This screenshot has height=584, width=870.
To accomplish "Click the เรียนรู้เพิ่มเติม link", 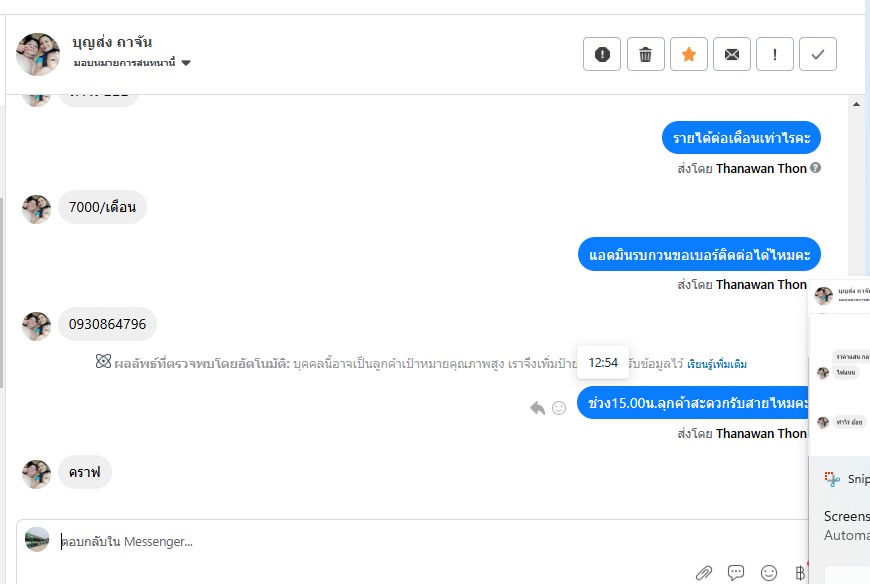I will click(x=717, y=364).
